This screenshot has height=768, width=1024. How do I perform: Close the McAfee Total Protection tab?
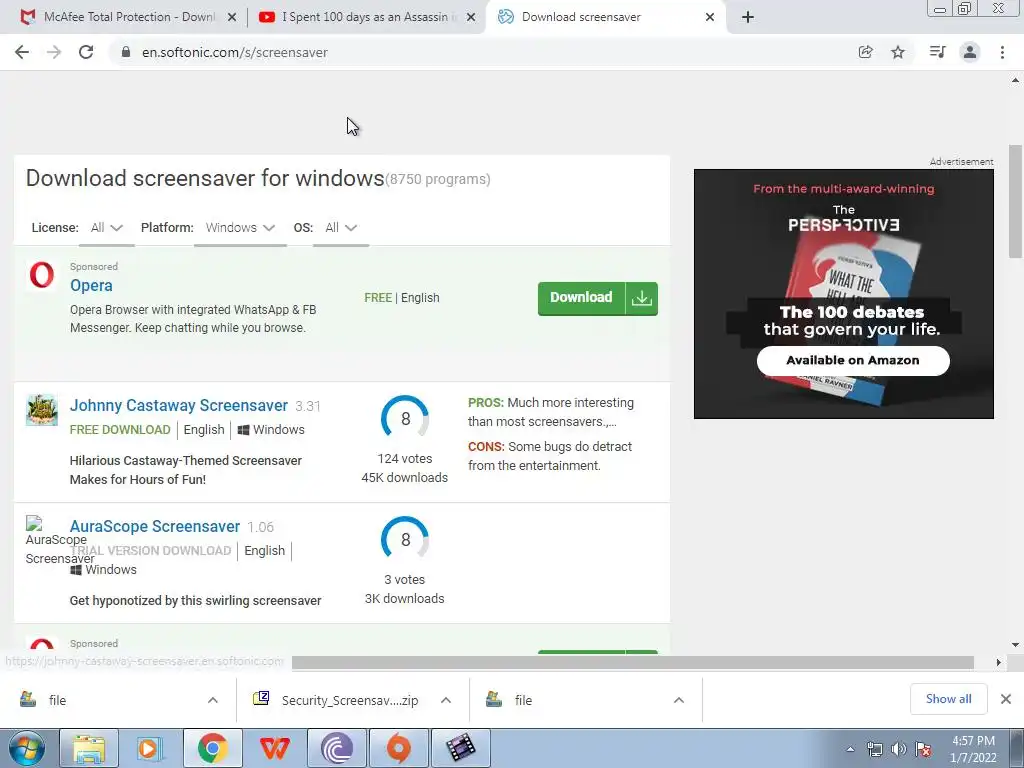[x=232, y=18]
